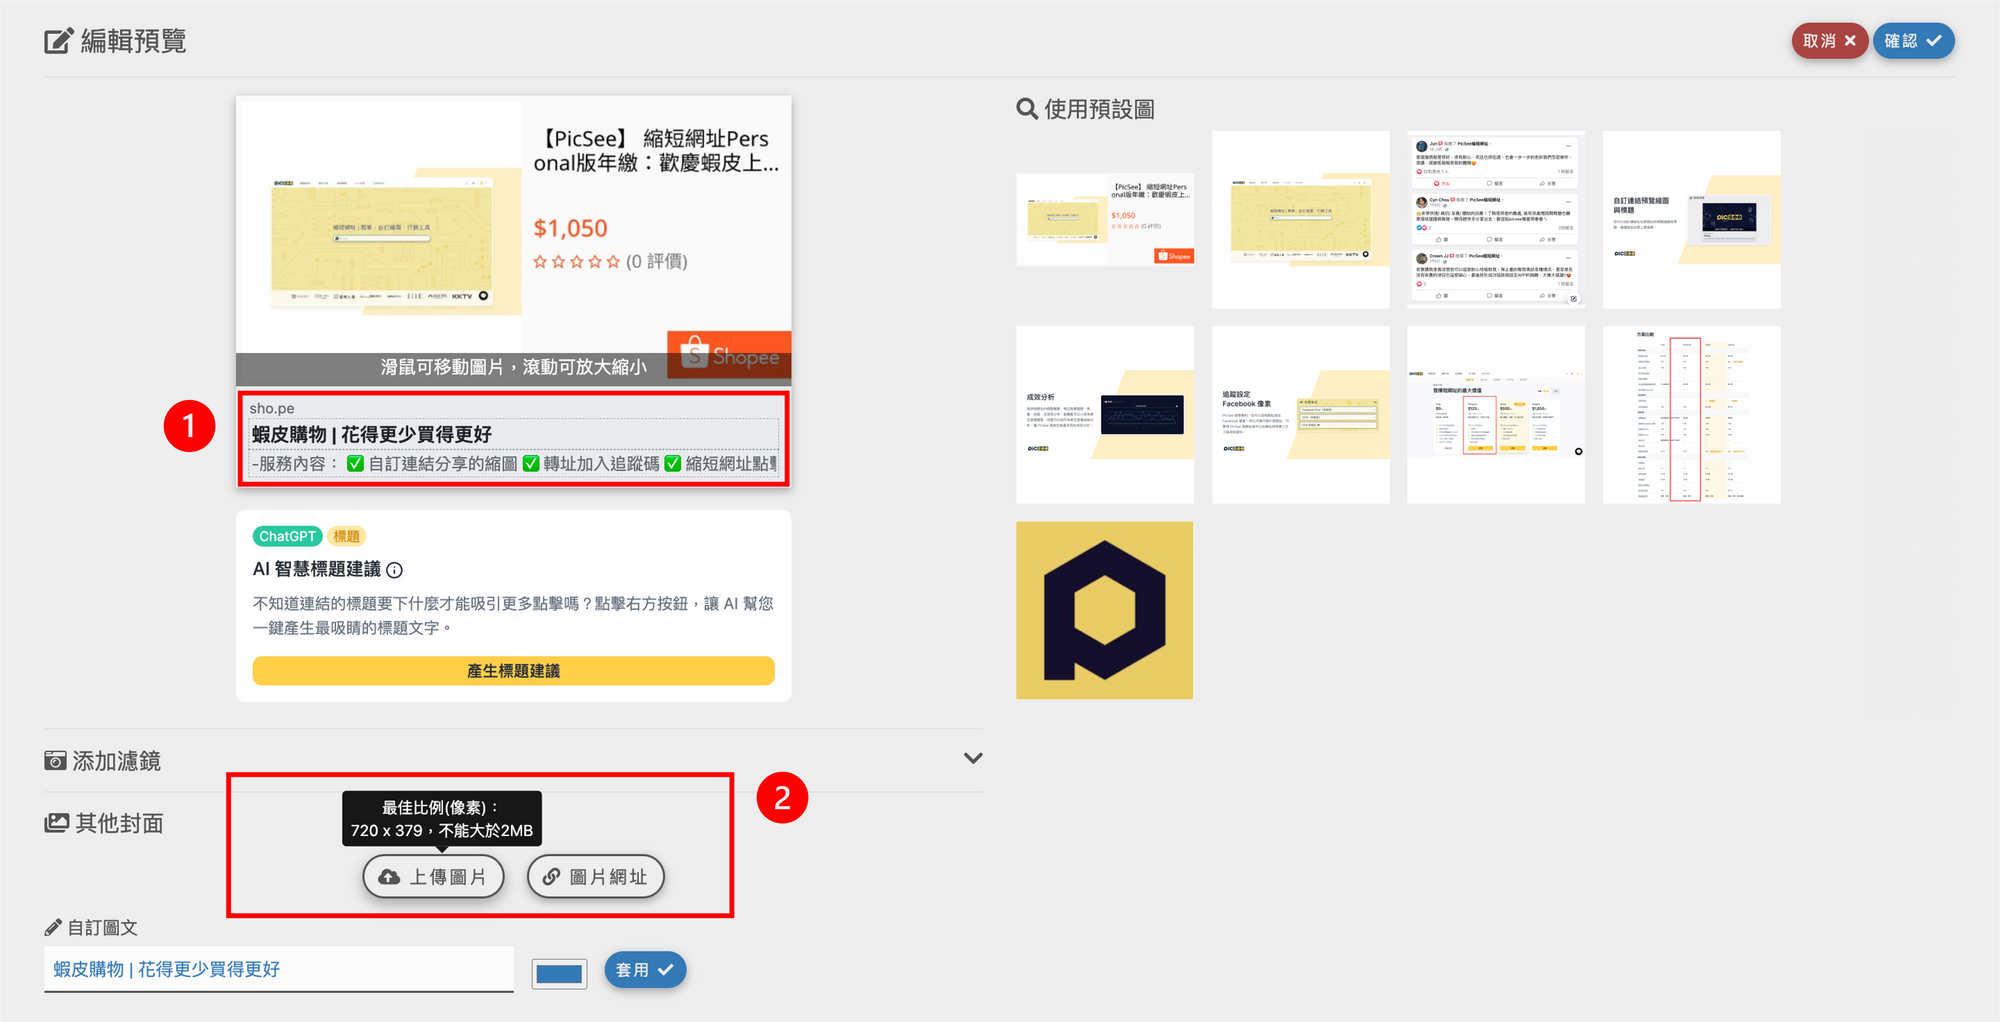Click the 添加濾鏡 section label

pos(117,761)
